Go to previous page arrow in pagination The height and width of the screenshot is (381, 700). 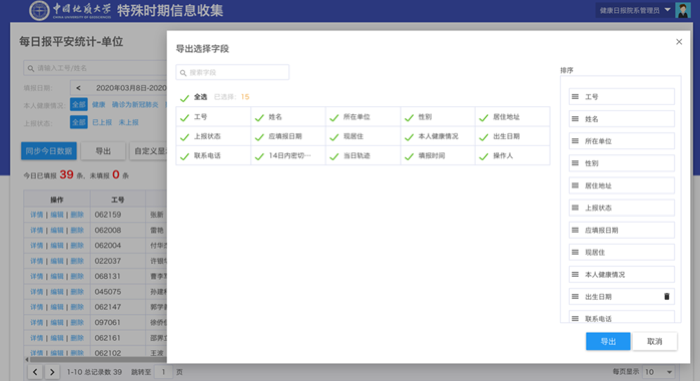[35, 372]
